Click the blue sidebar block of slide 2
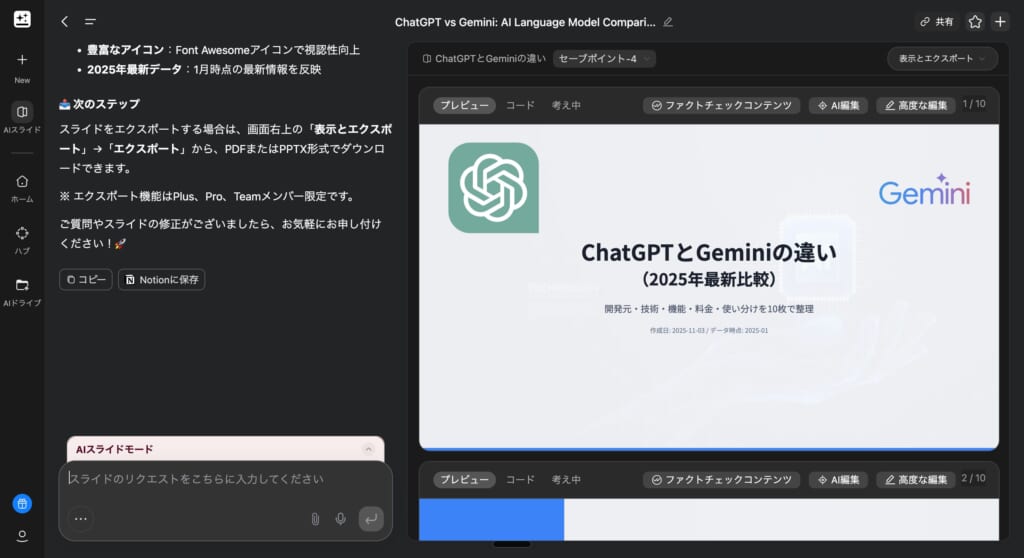 coord(491,519)
